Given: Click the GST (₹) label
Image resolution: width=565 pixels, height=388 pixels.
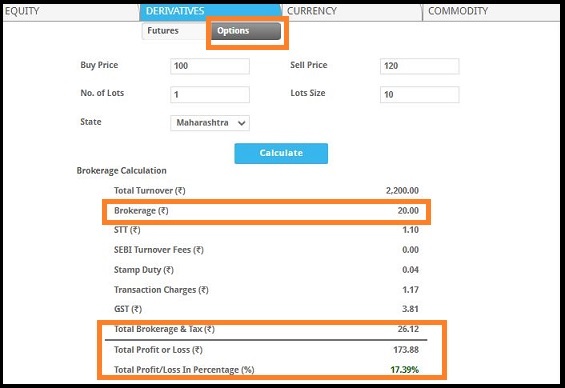Looking at the screenshot, I should 128,309.
